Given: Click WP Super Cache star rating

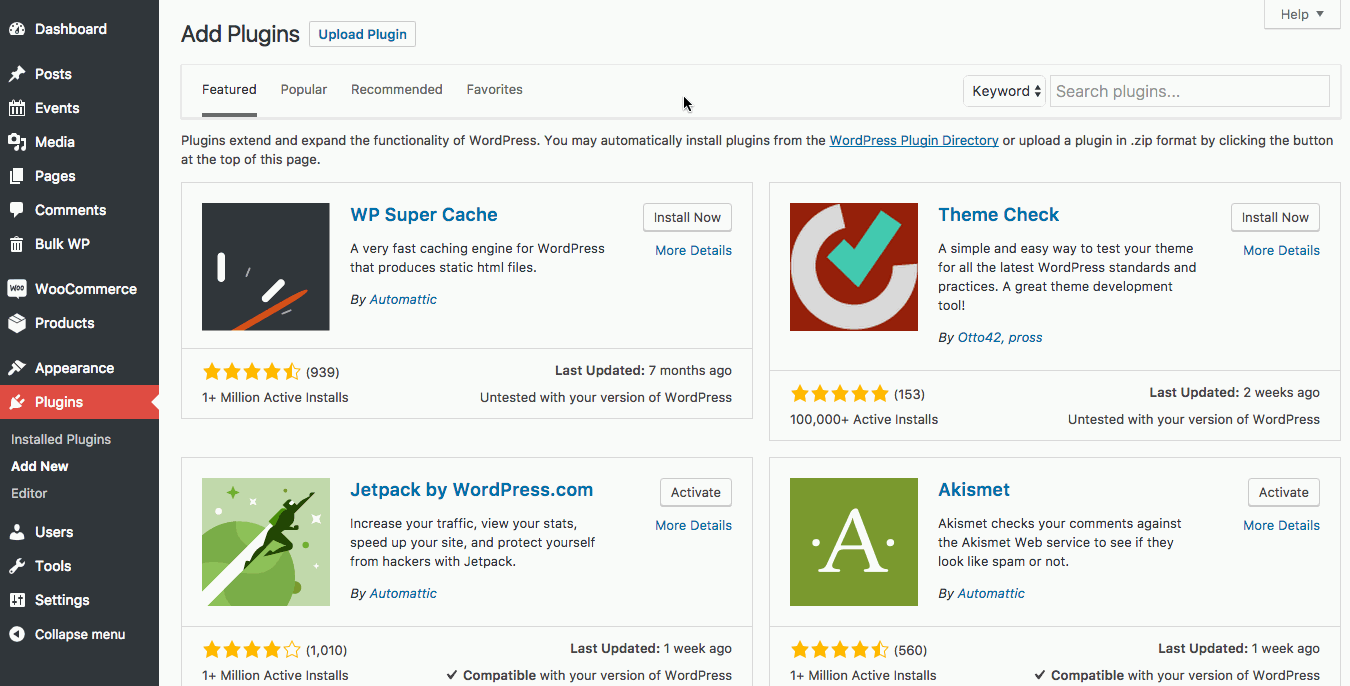Looking at the screenshot, I should pos(251,372).
